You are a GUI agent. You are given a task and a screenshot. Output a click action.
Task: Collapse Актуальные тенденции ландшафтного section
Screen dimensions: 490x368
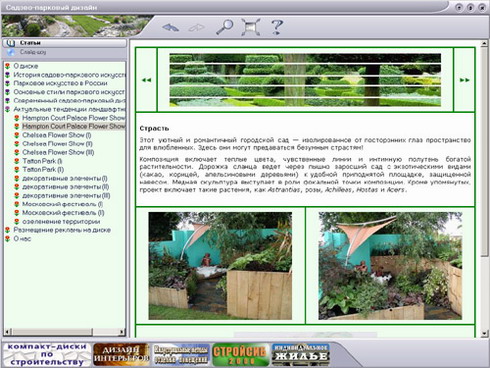tap(69, 109)
